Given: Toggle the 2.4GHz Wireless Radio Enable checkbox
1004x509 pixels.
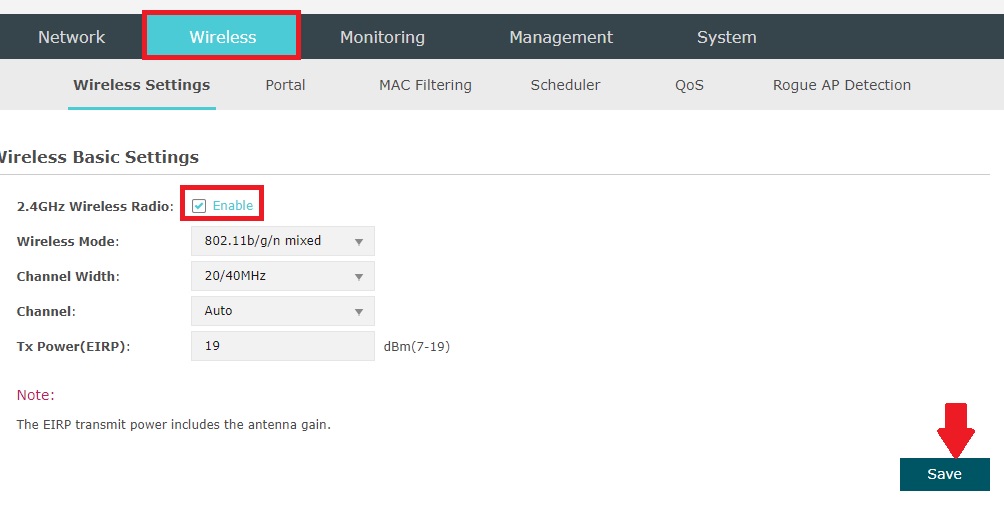Looking at the screenshot, I should pyautogui.click(x=199, y=206).
